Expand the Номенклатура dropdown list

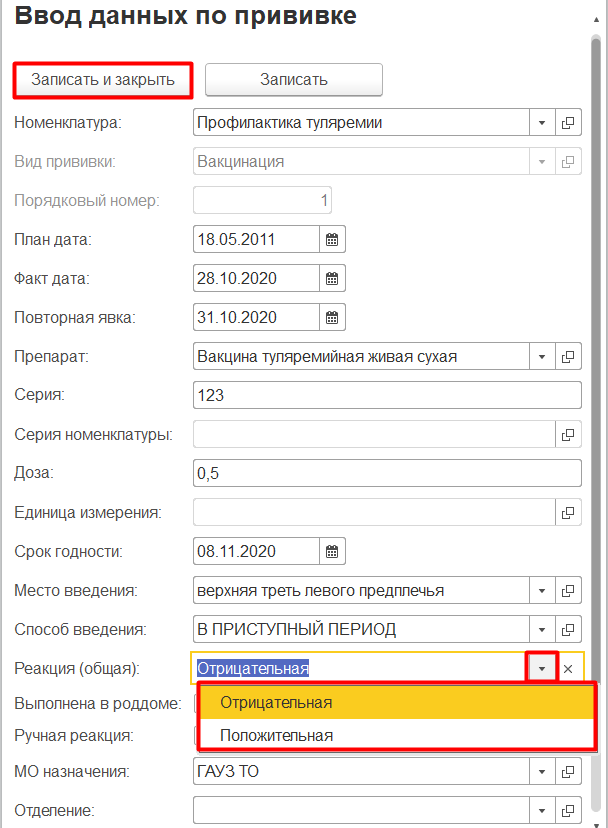pyautogui.click(x=541, y=123)
